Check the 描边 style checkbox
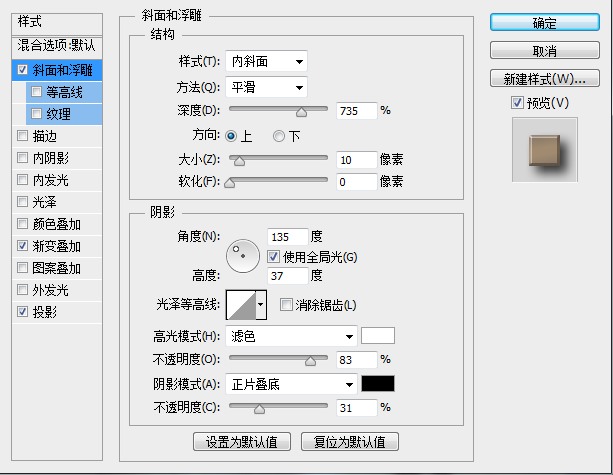This screenshot has height=475, width=613. [x=22, y=136]
